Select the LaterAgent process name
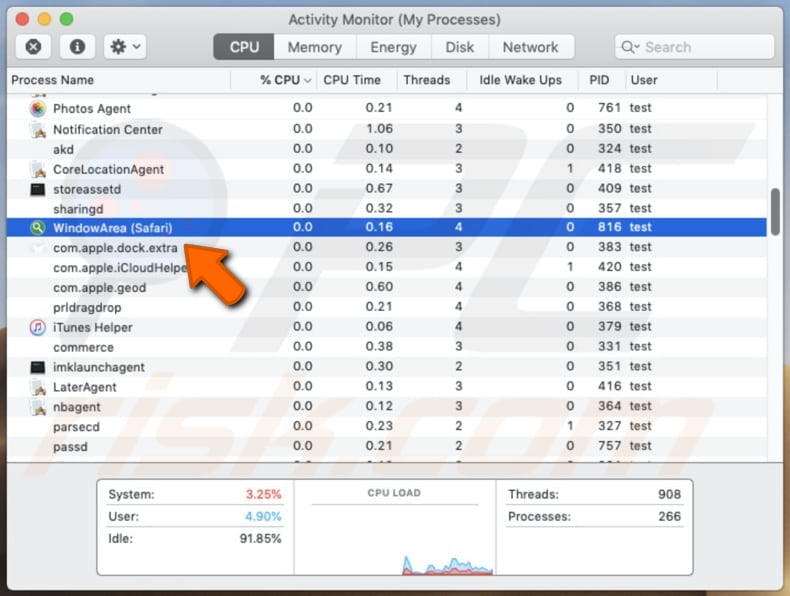Image resolution: width=790 pixels, height=596 pixels. point(85,387)
